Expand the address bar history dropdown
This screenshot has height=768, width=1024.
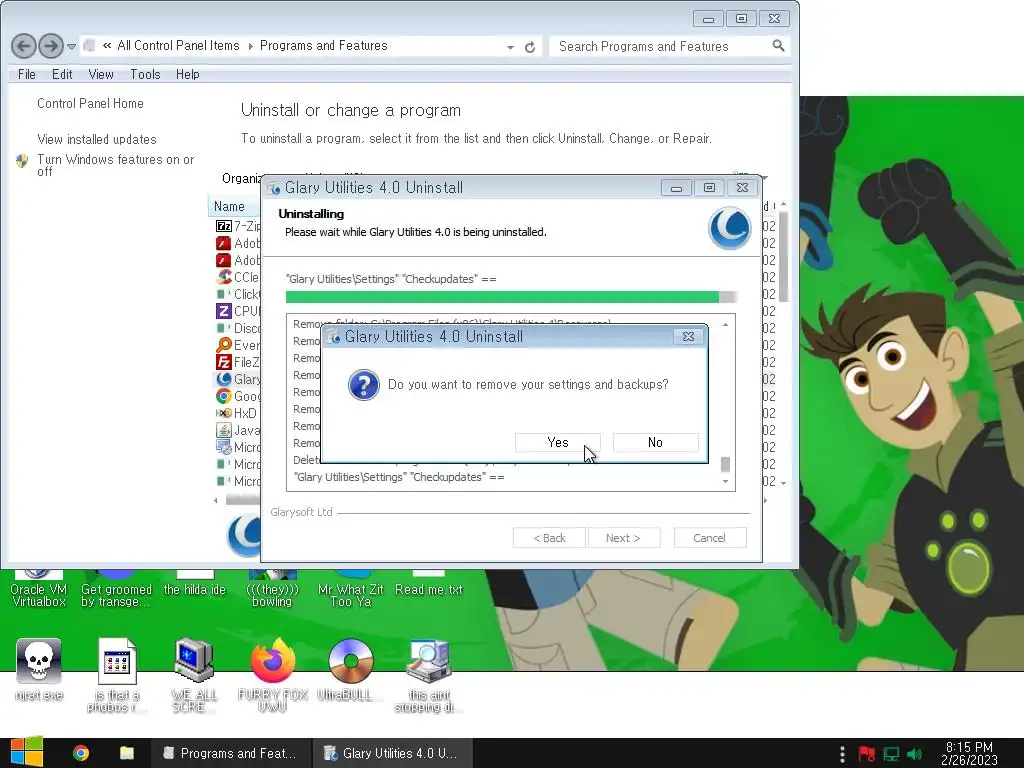click(510, 47)
